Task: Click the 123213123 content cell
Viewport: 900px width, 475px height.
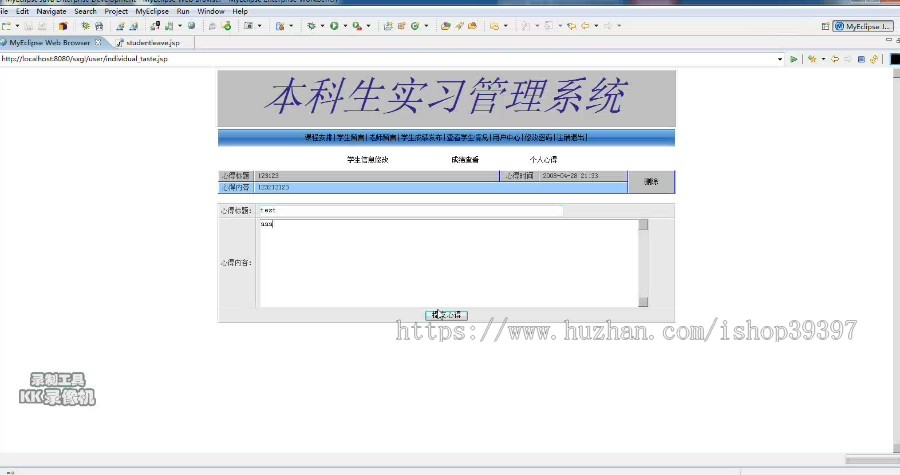Action: click(440, 188)
